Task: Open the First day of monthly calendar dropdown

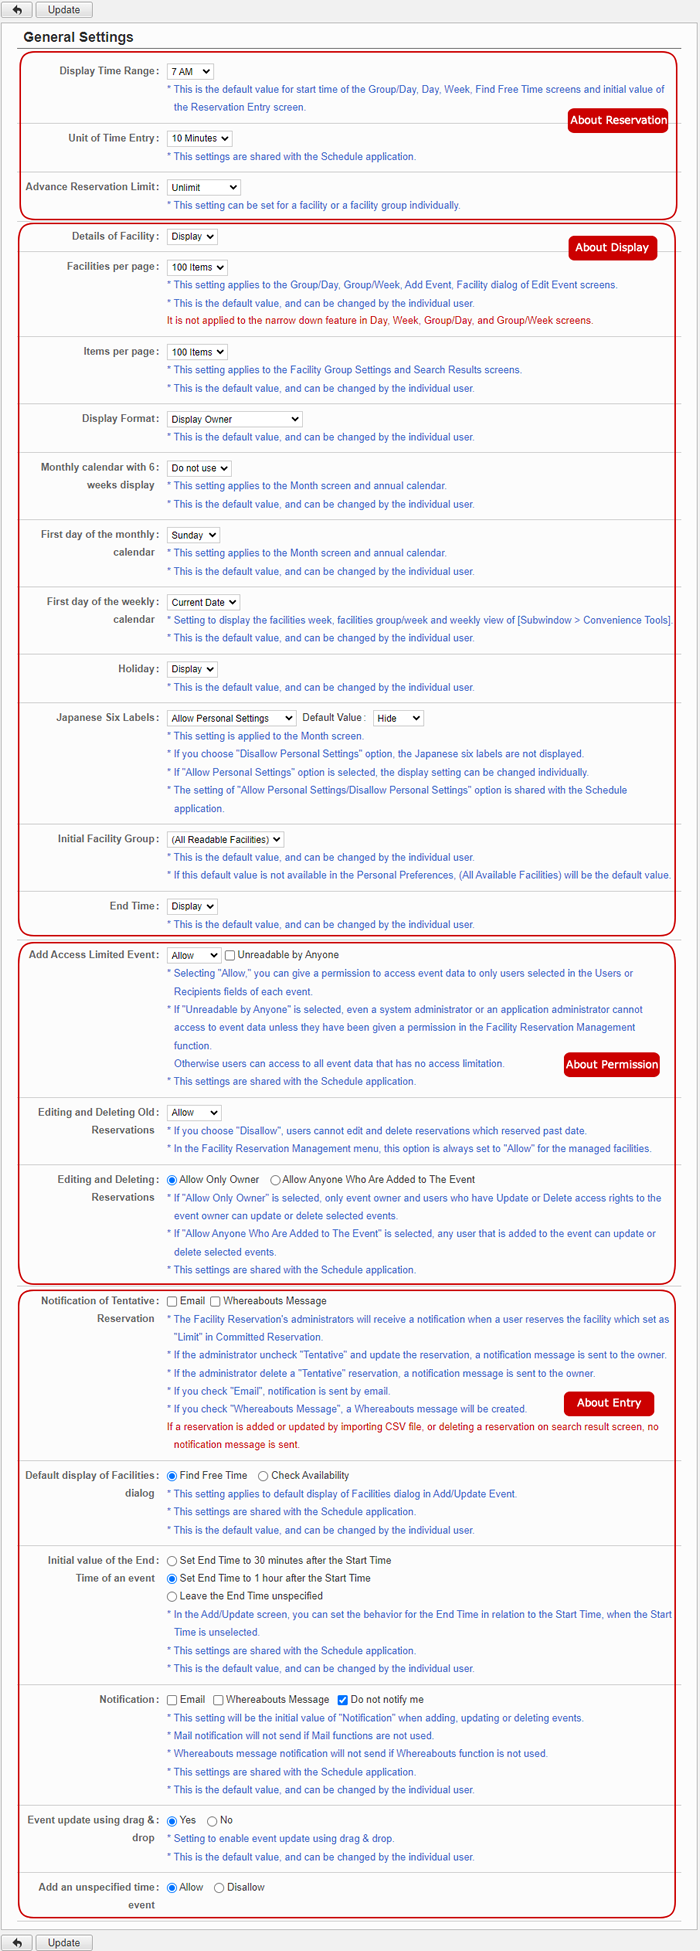Action: pyautogui.click(x=193, y=535)
